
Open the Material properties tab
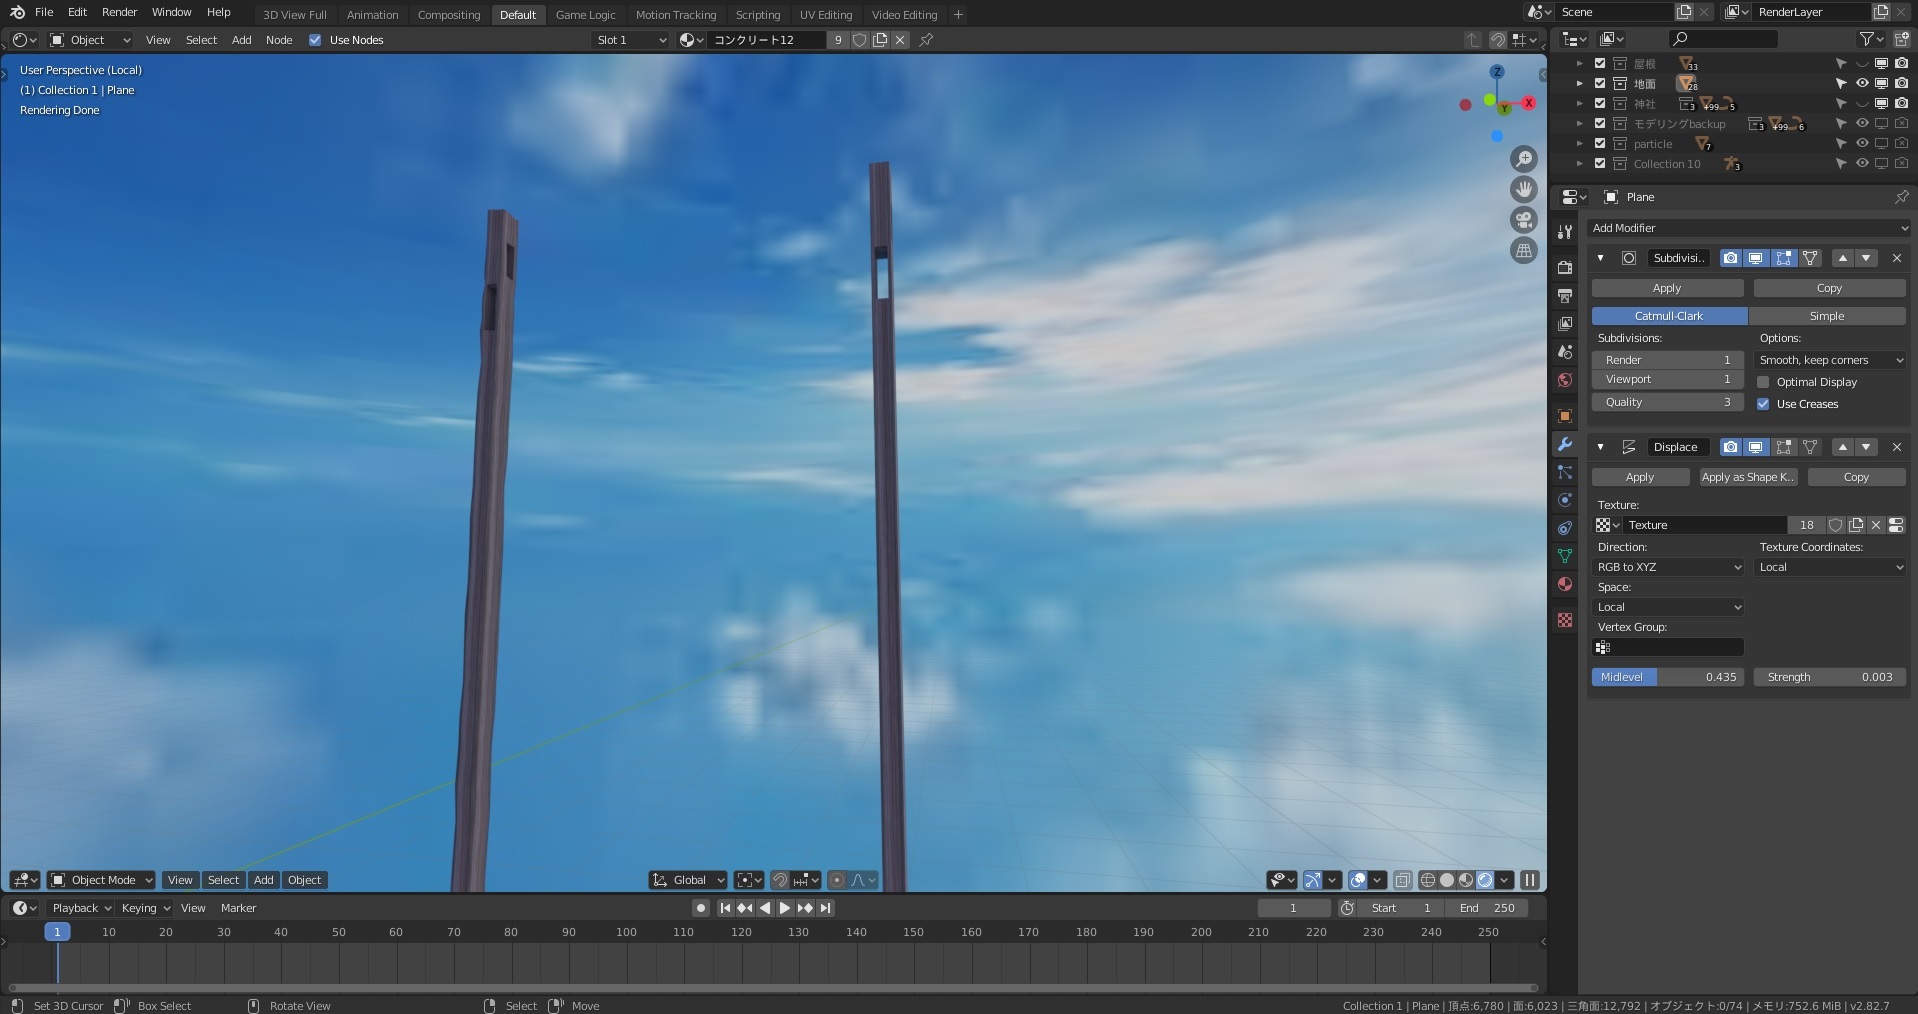point(1564,584)
